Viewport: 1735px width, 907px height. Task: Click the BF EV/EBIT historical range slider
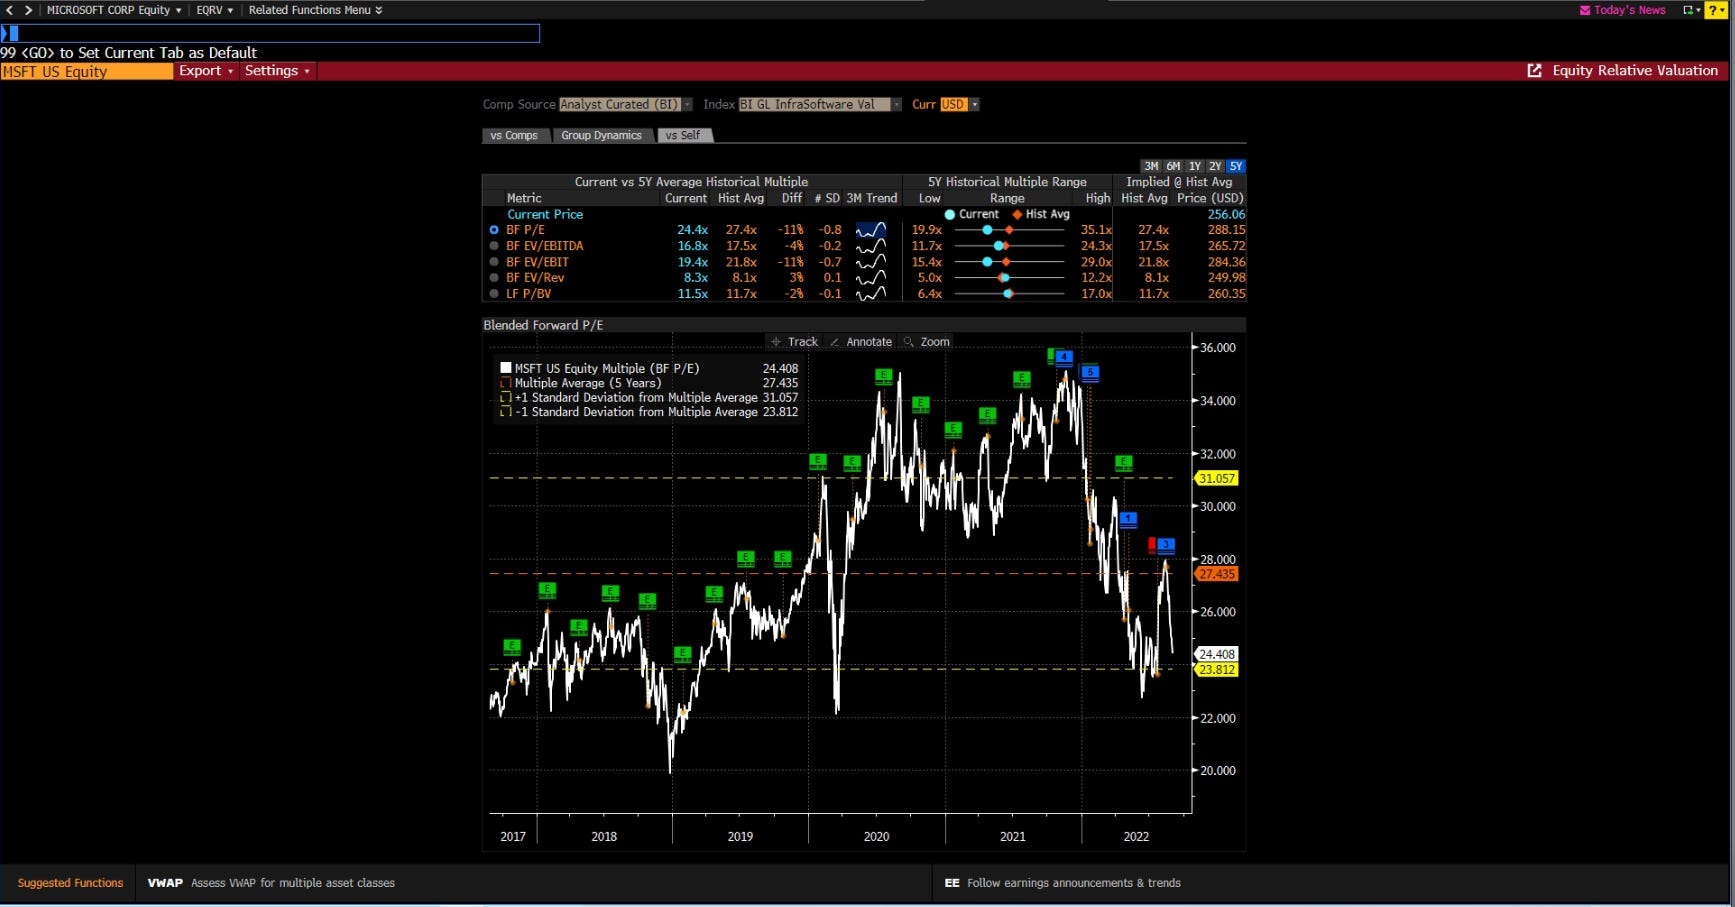coord(1009,262)
